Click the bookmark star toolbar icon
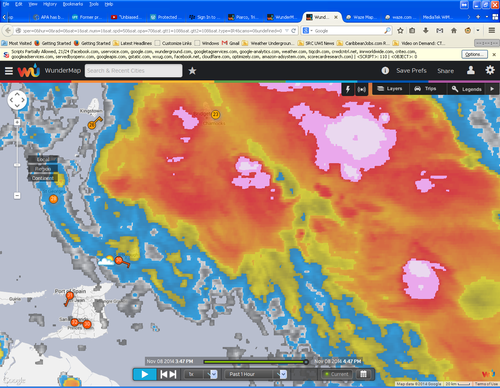Screen dimensions: 500x388 pos(400,31)
